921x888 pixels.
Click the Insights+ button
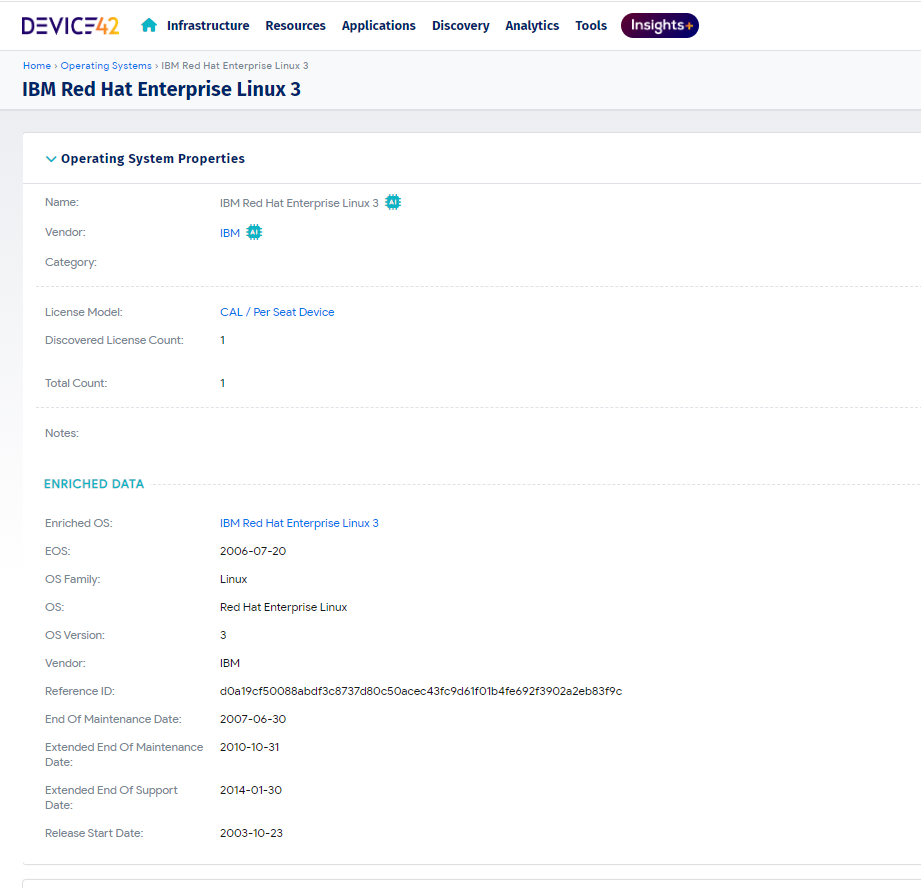[x=660, y=25]
